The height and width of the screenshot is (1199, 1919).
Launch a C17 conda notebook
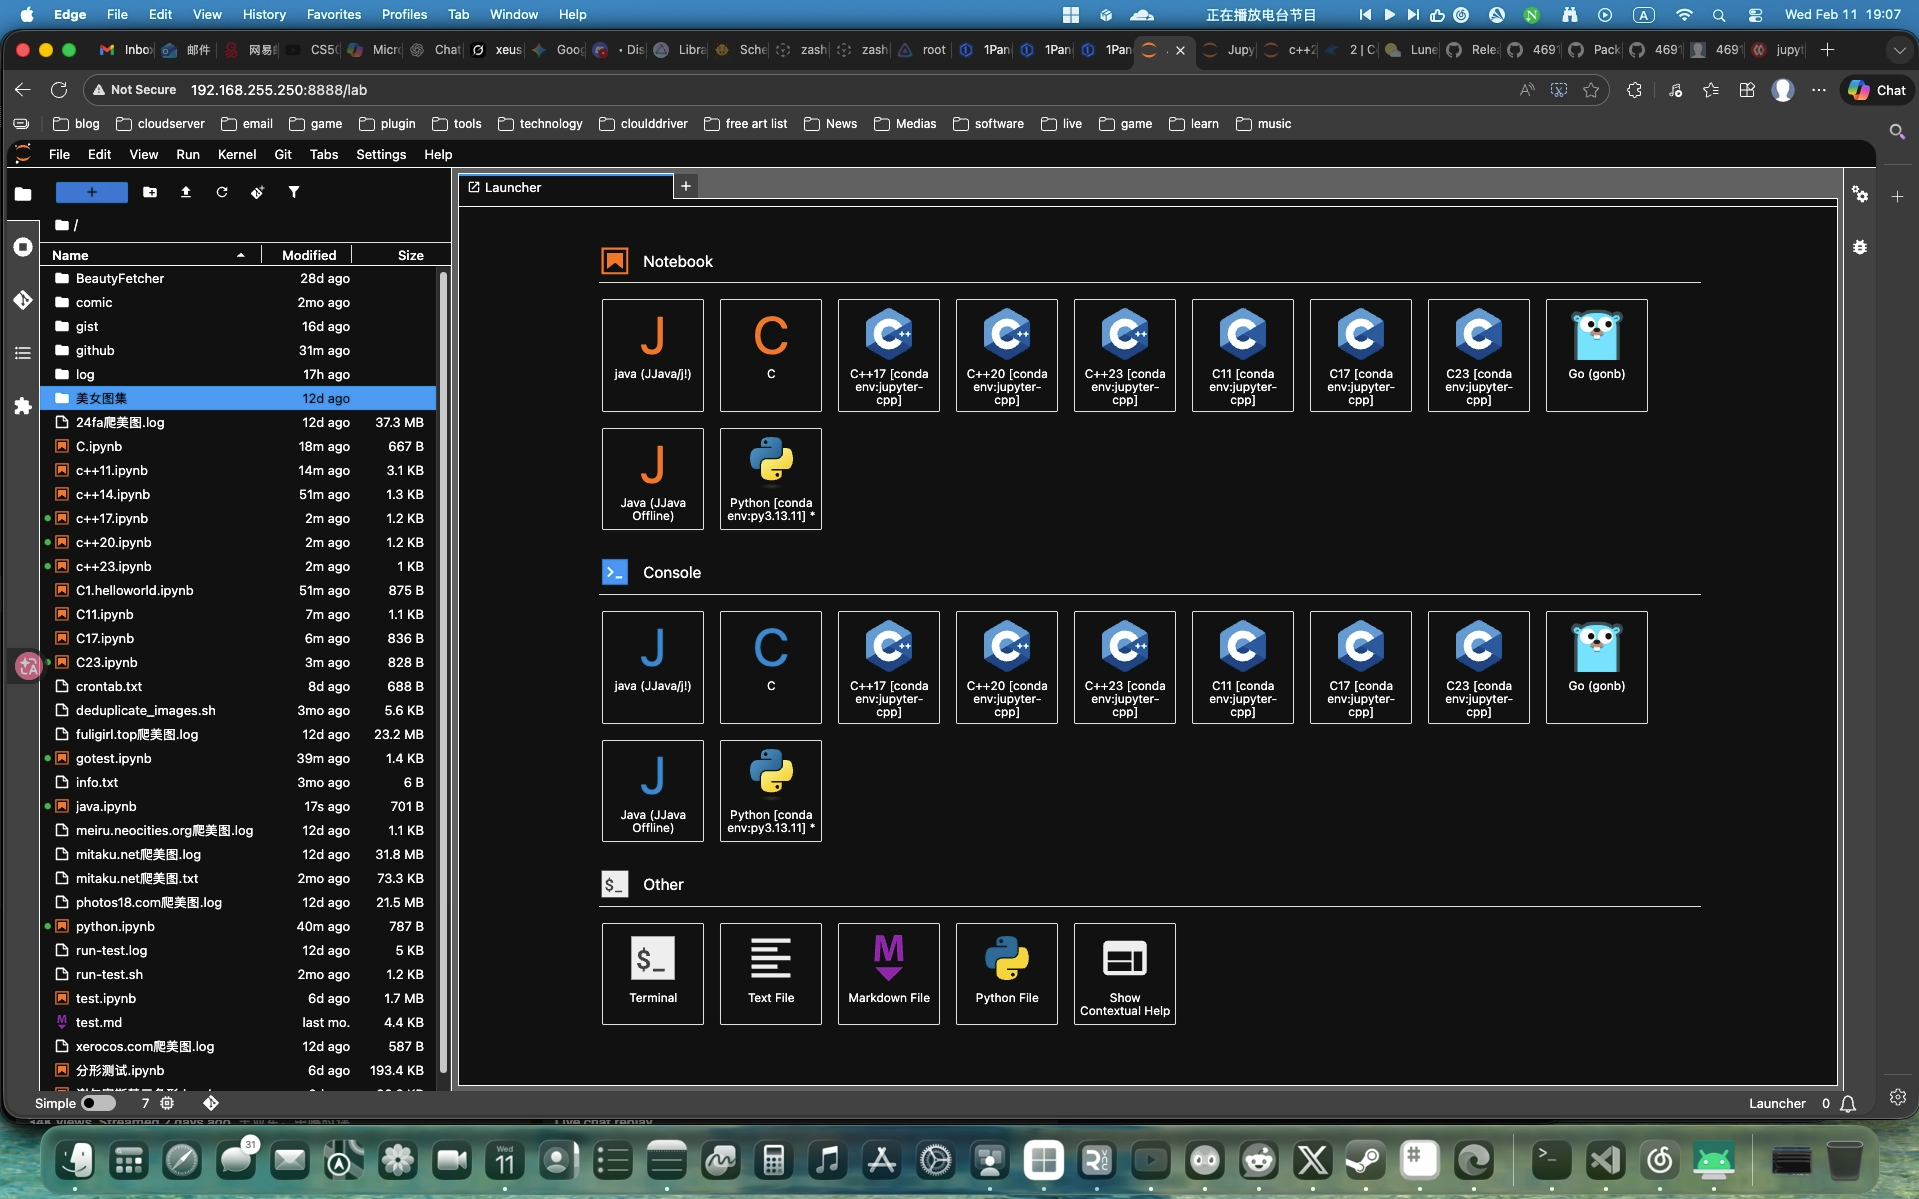pyautogui.click(x=1361, y=355)
